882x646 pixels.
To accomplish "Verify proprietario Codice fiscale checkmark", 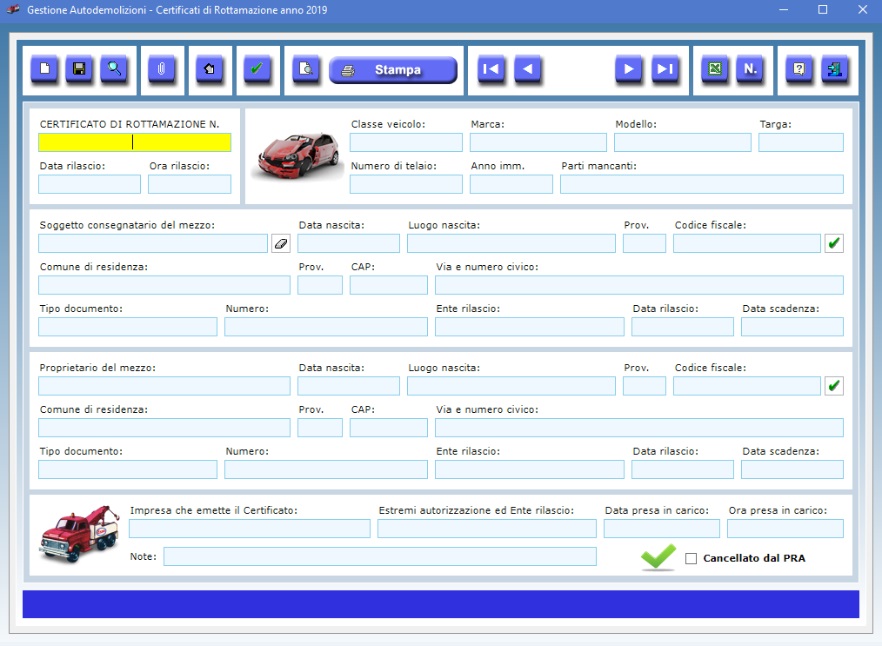I will point(834,385).
